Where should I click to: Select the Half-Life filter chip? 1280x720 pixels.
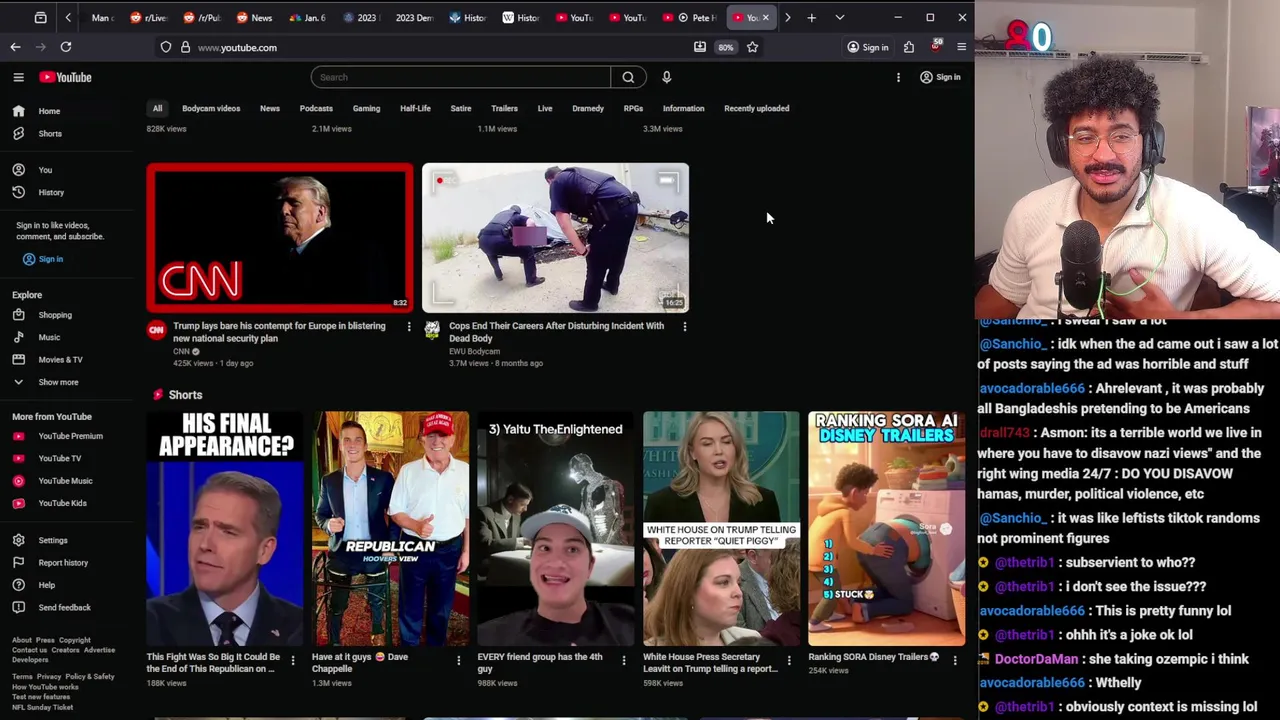pyautogui.click(x=415, y=108)
